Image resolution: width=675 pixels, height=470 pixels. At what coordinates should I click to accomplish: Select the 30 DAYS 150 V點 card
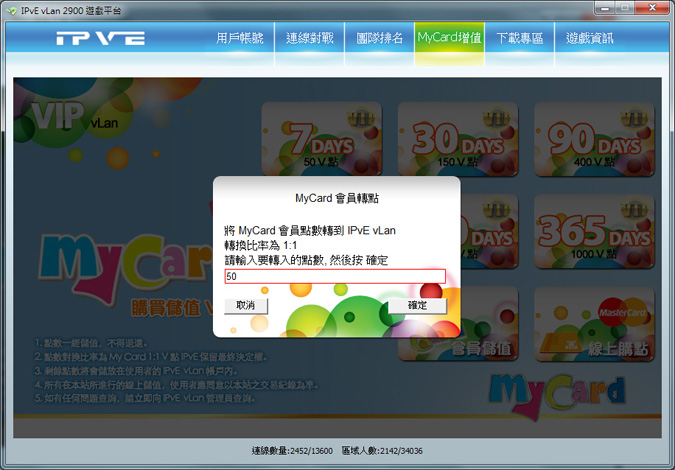click(458, 139)
